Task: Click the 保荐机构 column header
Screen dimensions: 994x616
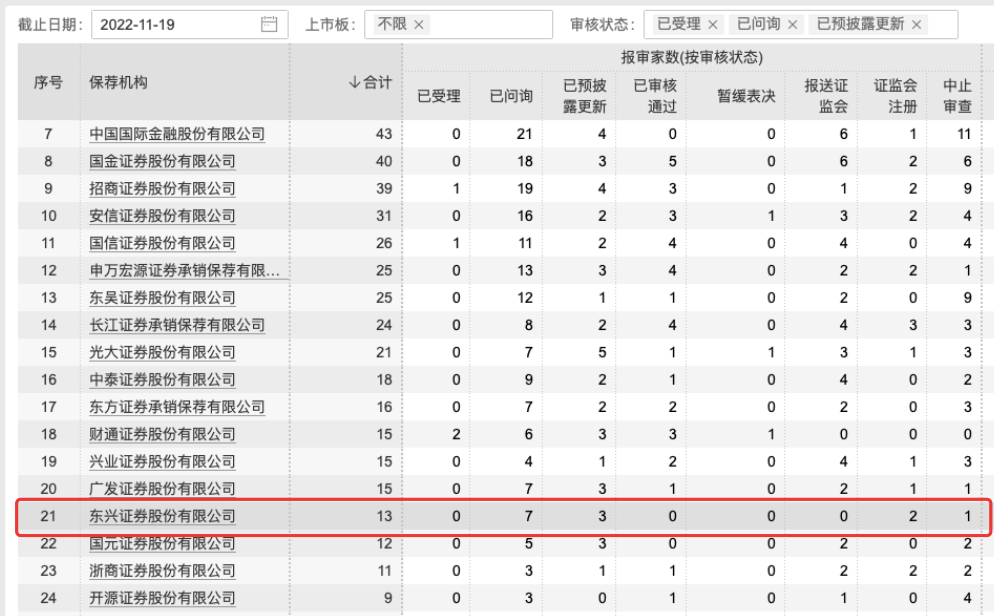Action: pos(119,82)
